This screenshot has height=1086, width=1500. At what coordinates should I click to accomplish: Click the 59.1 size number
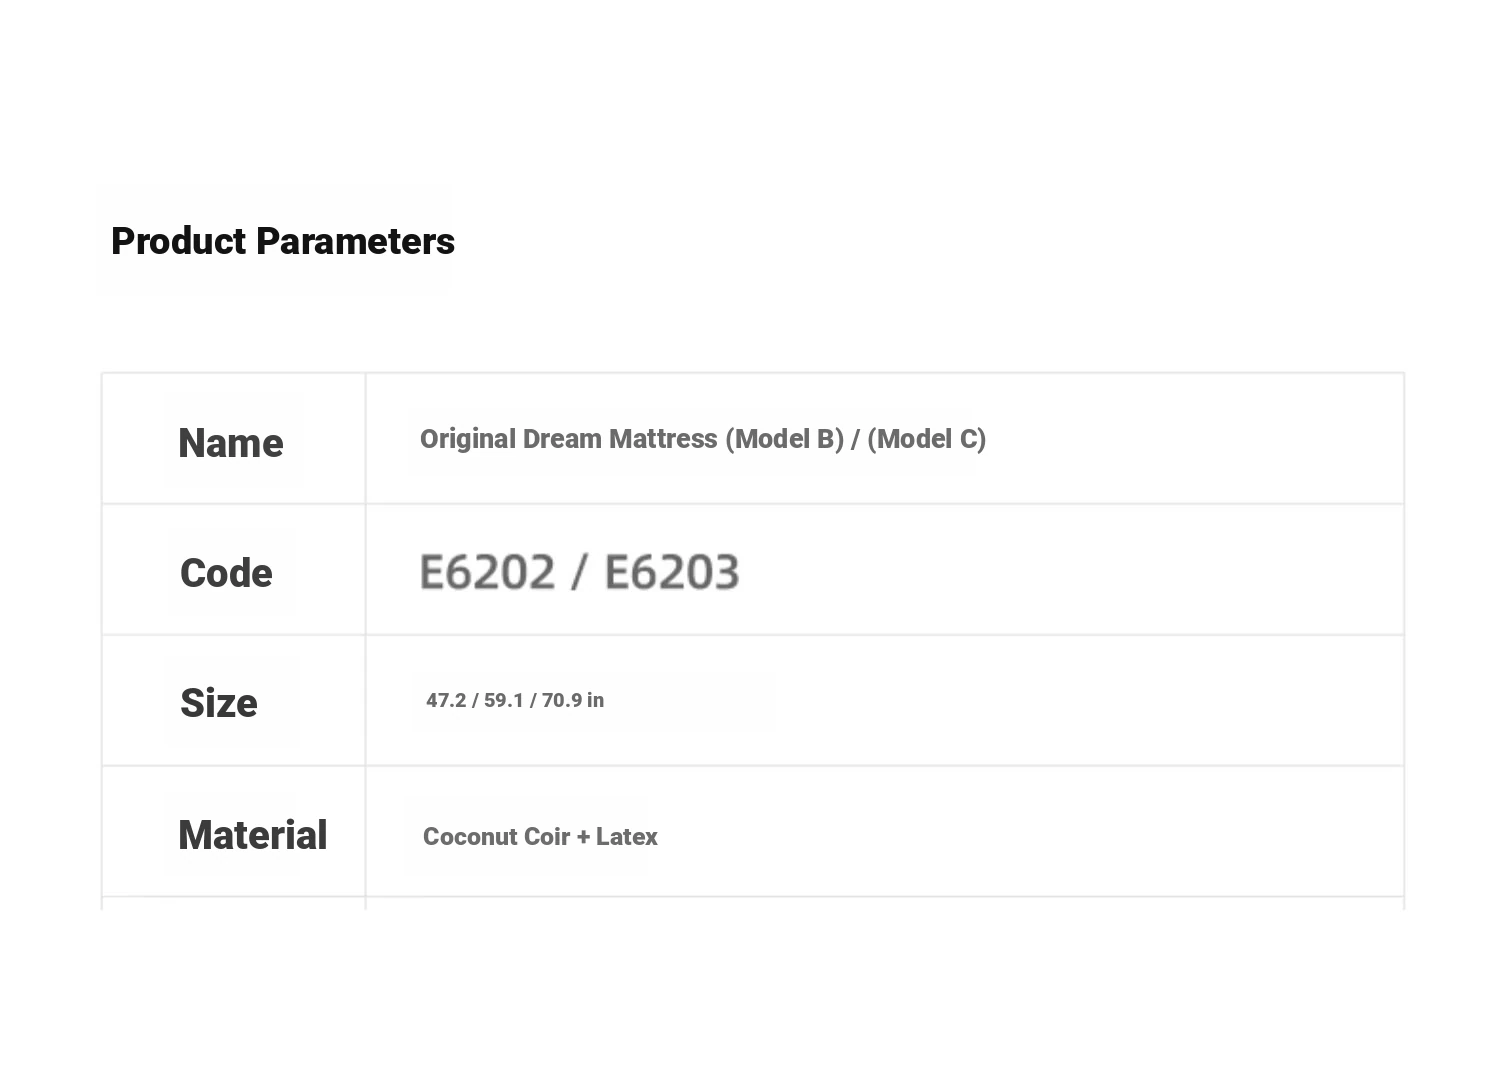504,700
